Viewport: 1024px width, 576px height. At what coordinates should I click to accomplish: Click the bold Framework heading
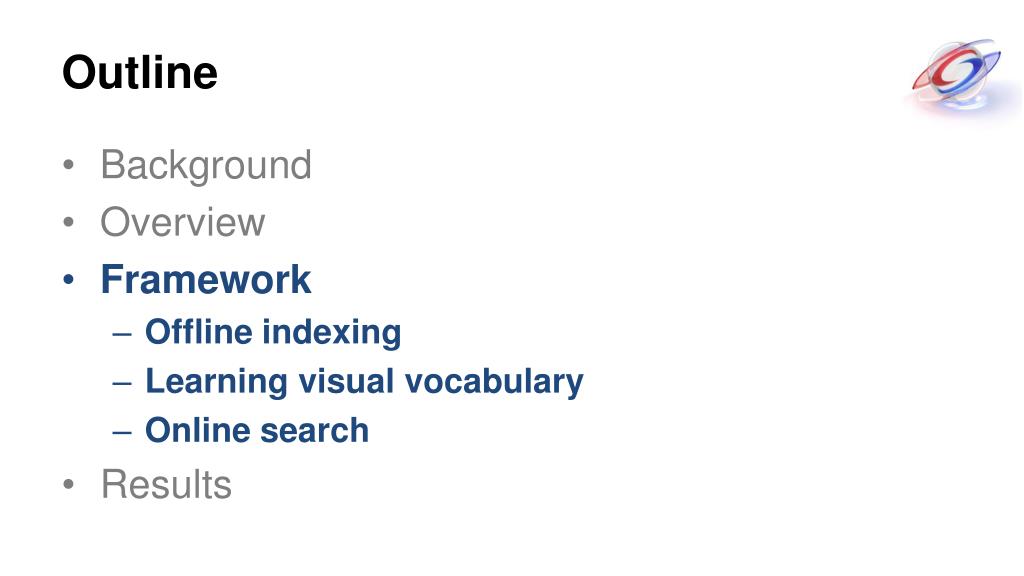pos(206,280)
